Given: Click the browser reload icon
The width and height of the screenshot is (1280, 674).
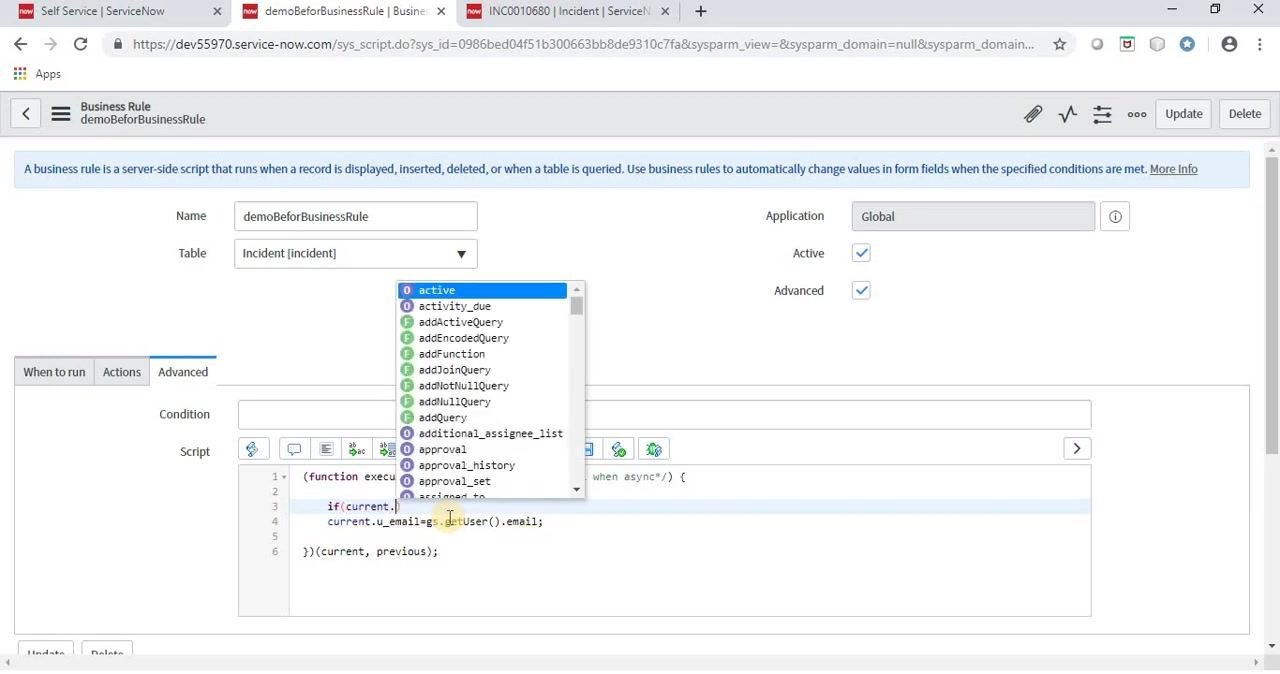Looking at the screenshot, I should coord(81,44).
